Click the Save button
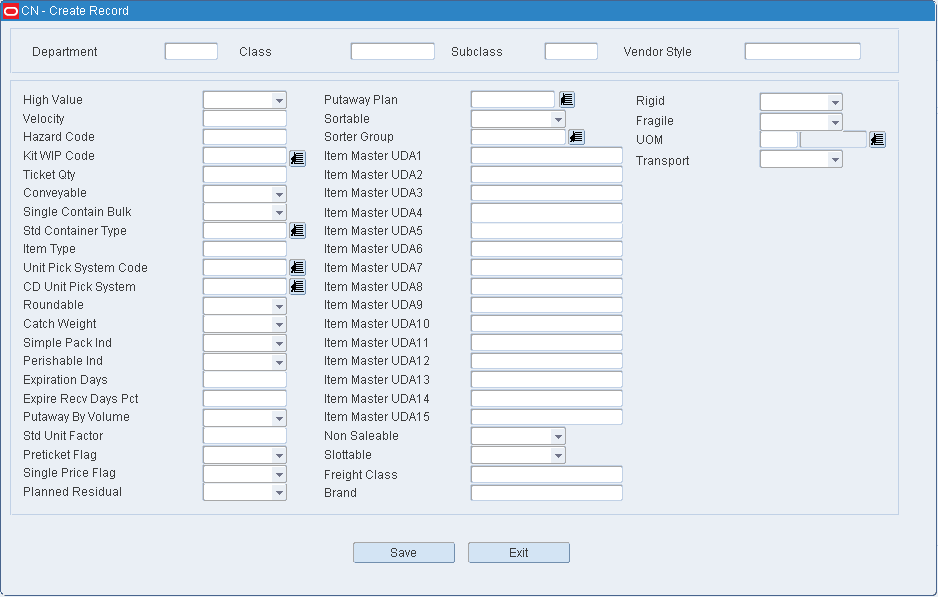The image size is (938, 597). [404, 553]
